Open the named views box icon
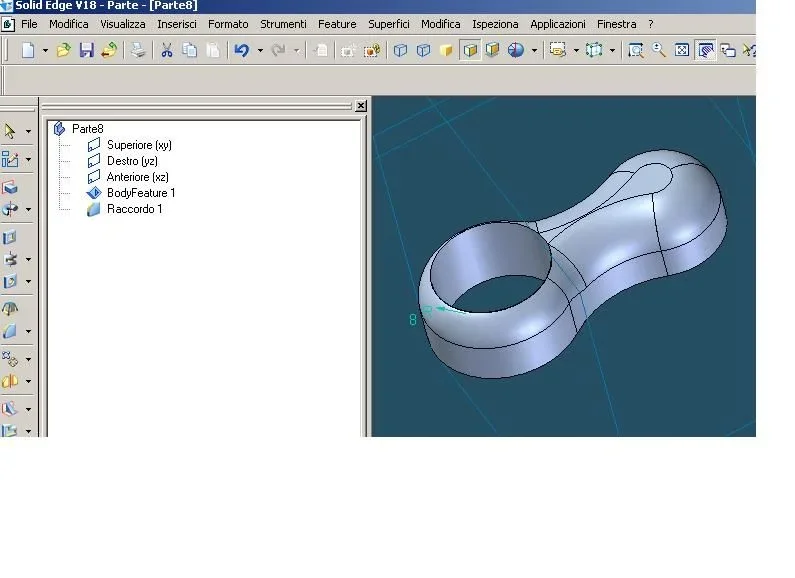This screenshot has height=578, width=795. (x=557, y=50)
